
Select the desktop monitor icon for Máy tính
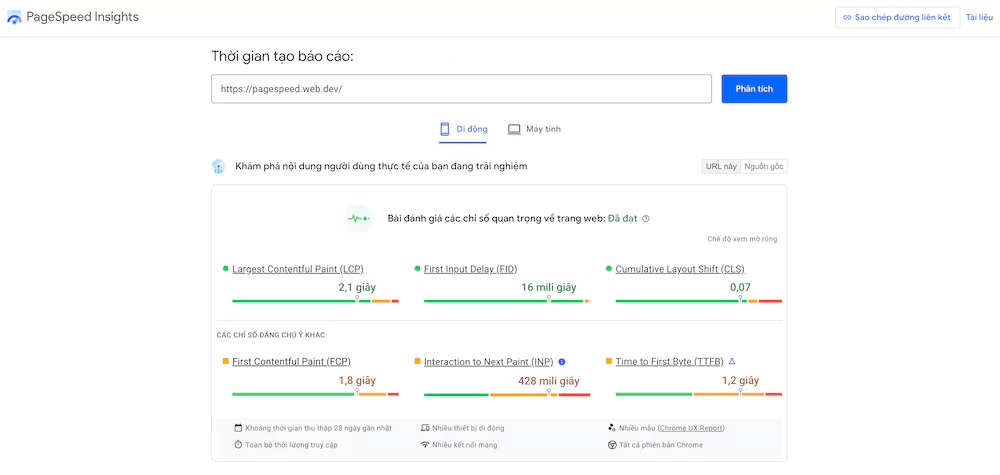[x=514, y=129]
